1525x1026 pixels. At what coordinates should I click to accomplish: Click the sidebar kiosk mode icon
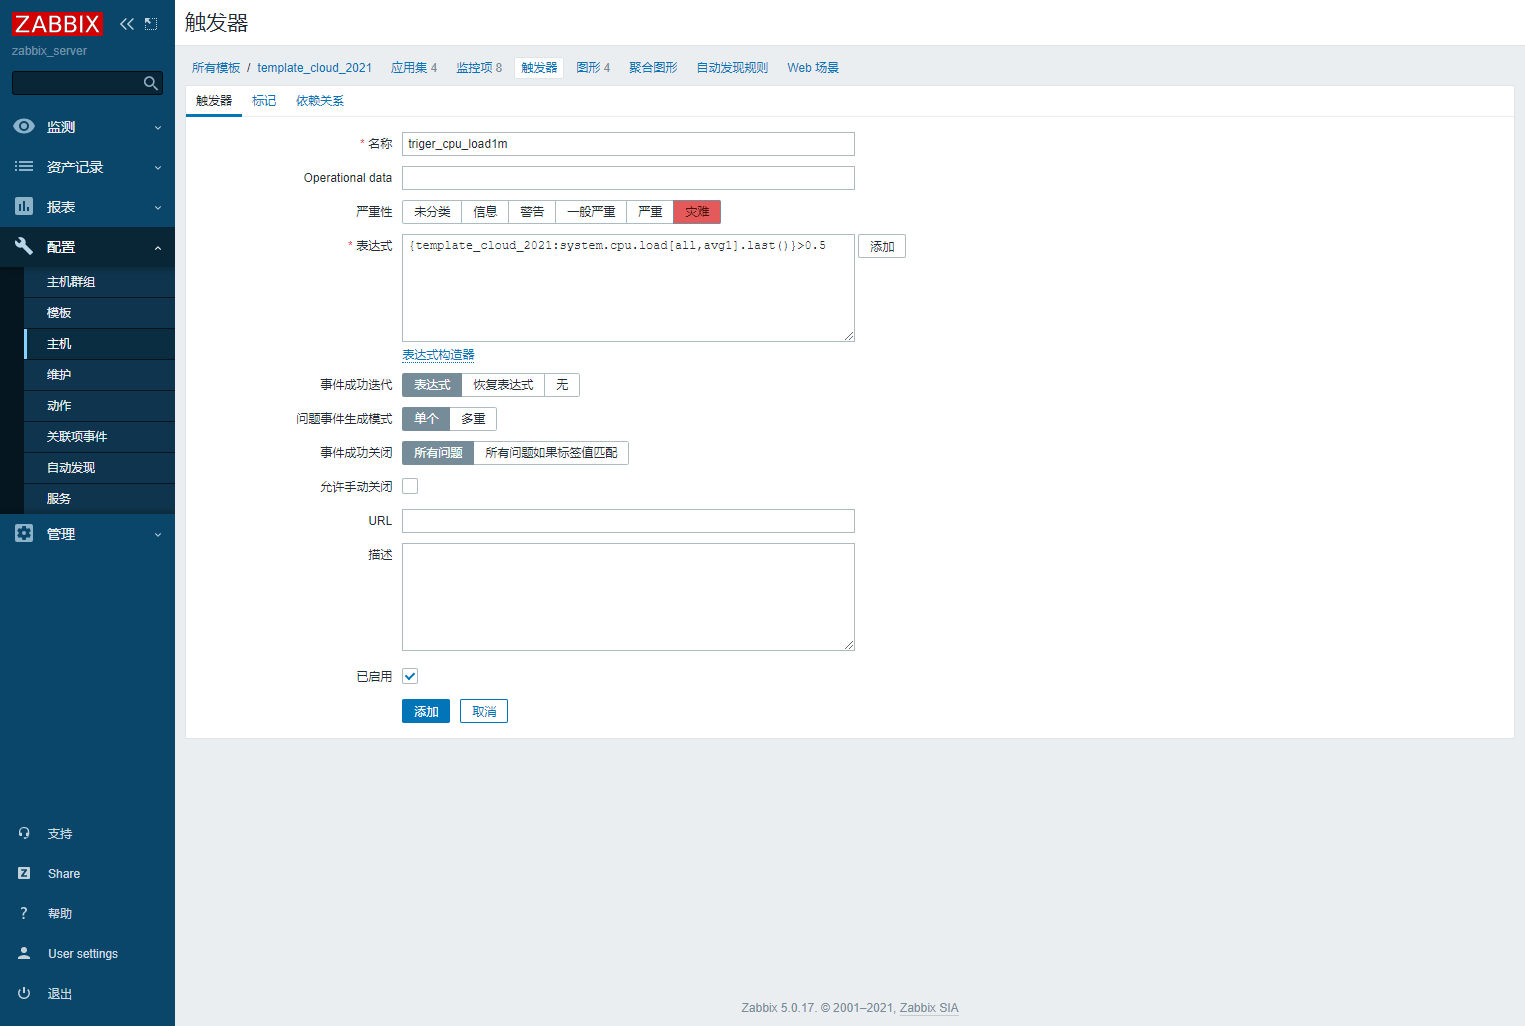point(151,24)
